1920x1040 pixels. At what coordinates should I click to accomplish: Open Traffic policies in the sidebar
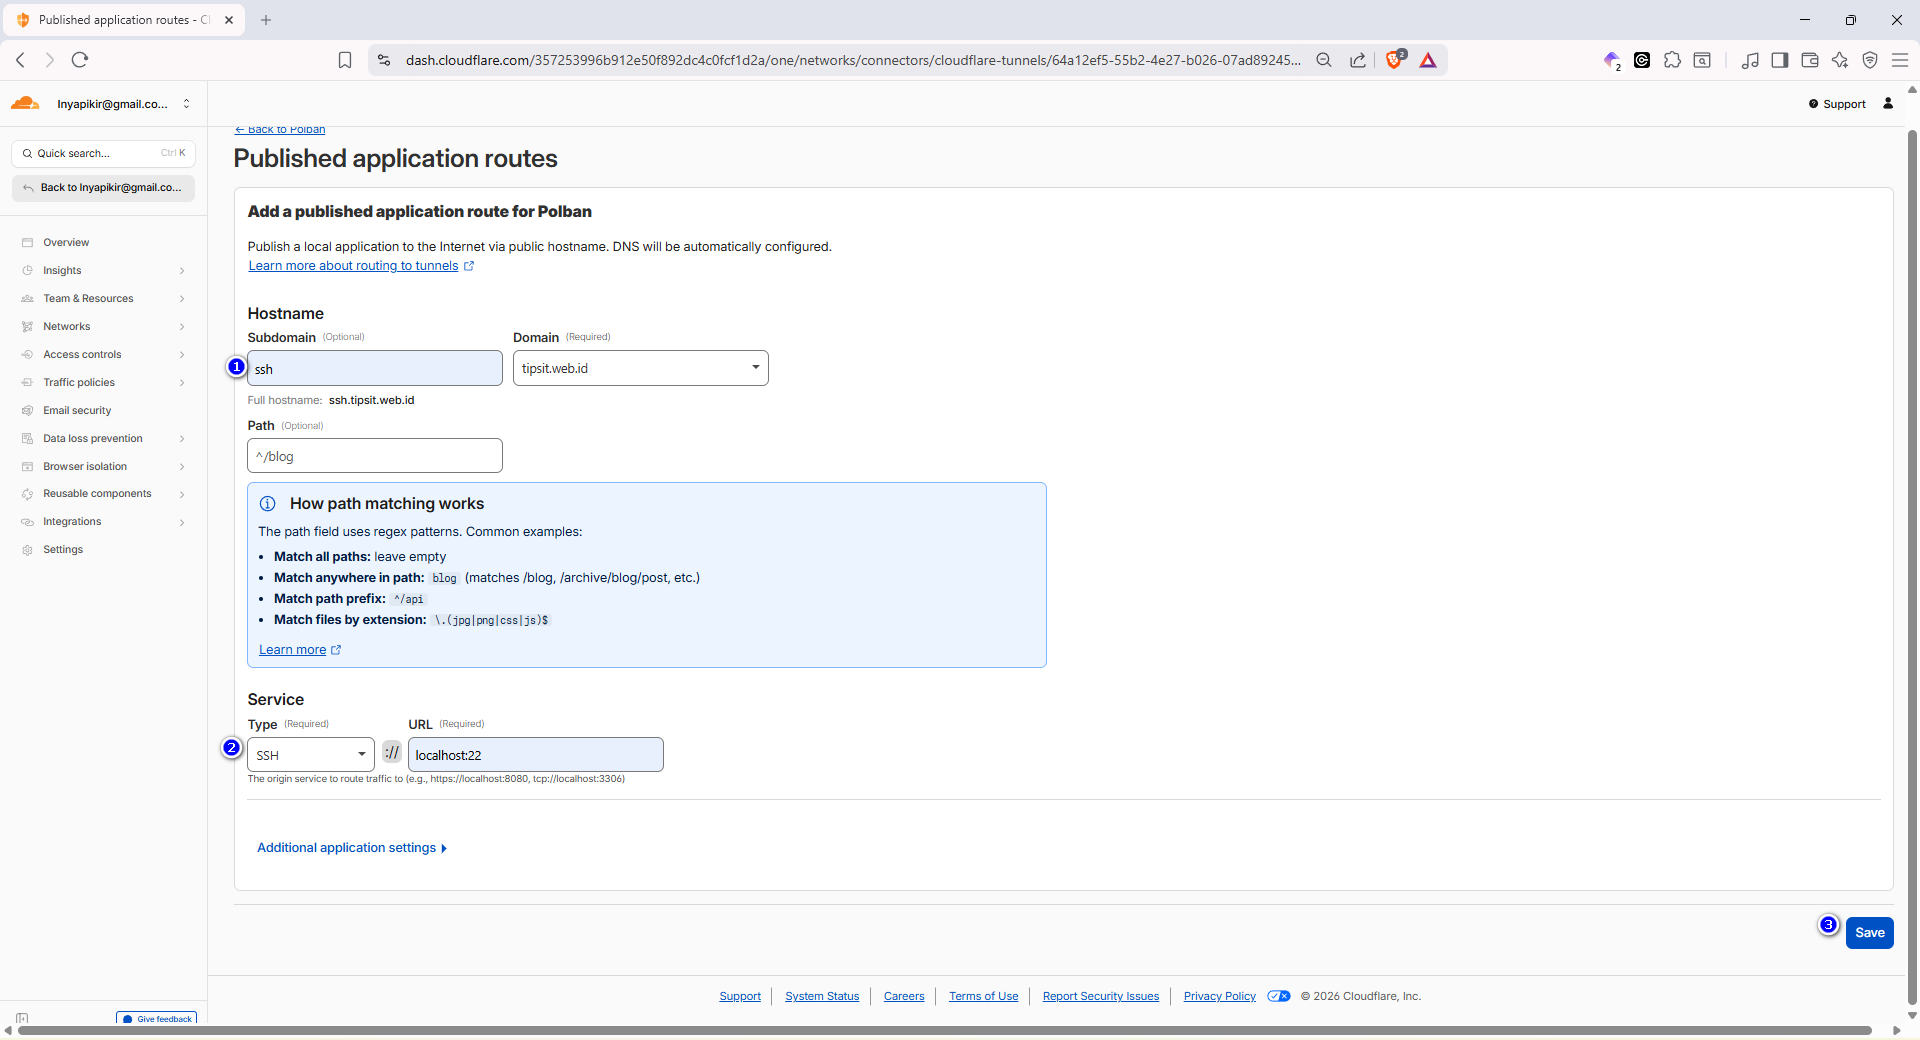[x=79, y=383]
